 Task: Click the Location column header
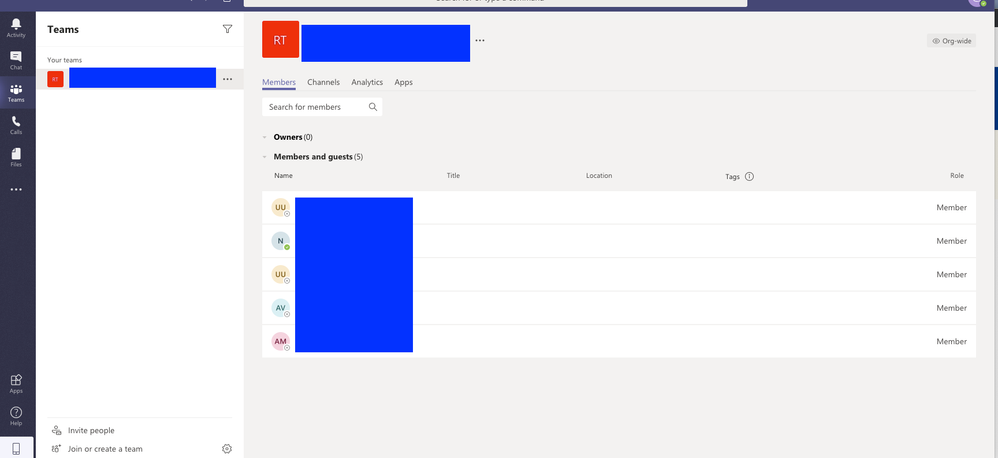click(x=599, y=176)
